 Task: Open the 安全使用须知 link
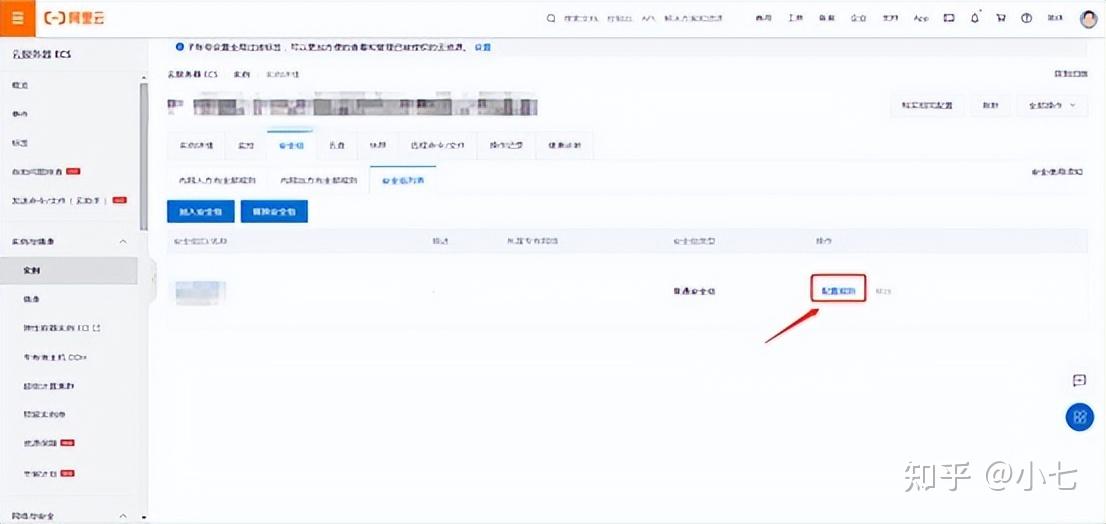coord(1057,171)
